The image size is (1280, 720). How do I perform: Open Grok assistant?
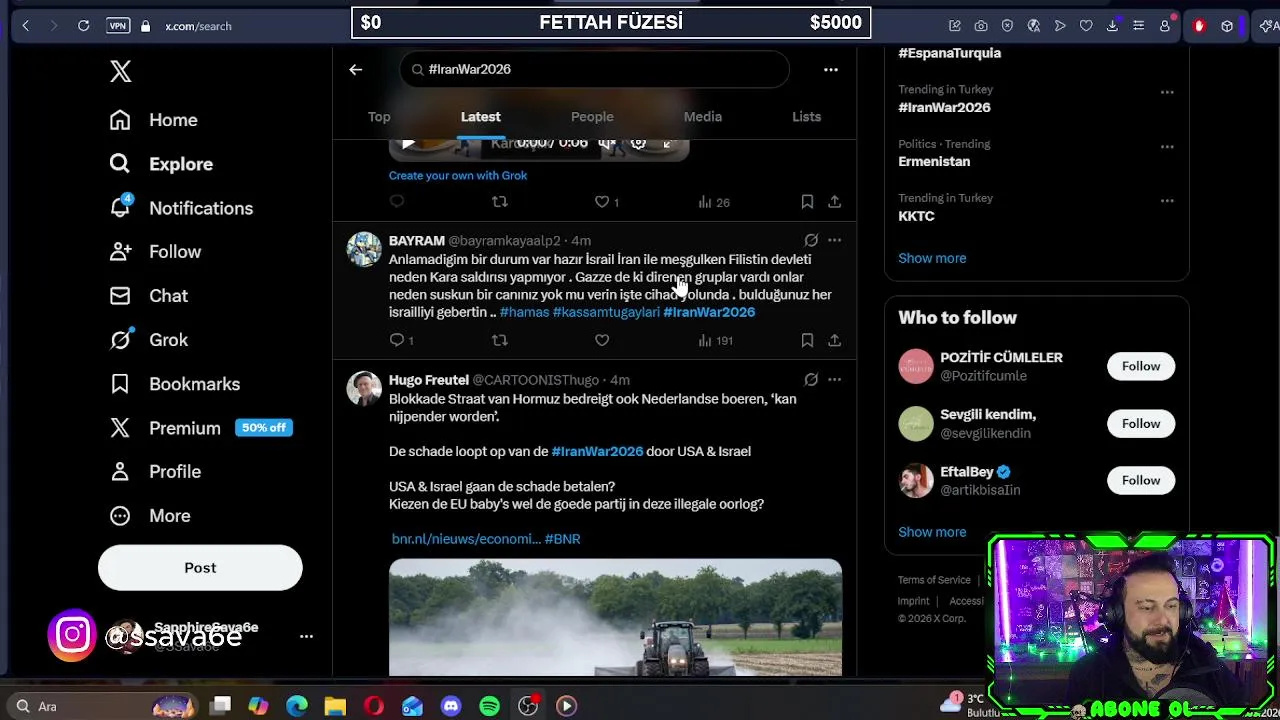[x=149, y=340]
